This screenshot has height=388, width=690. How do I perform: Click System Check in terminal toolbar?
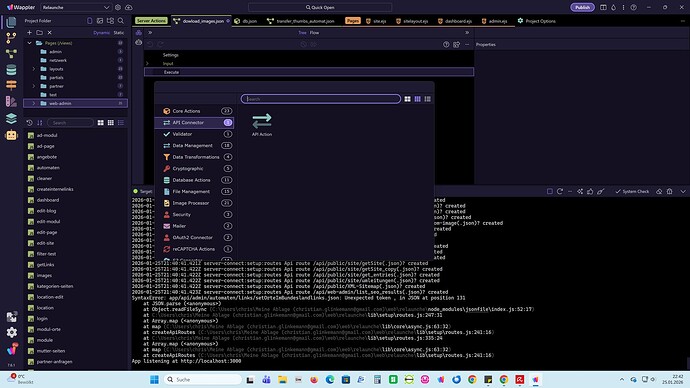click(x=632, y=191)
